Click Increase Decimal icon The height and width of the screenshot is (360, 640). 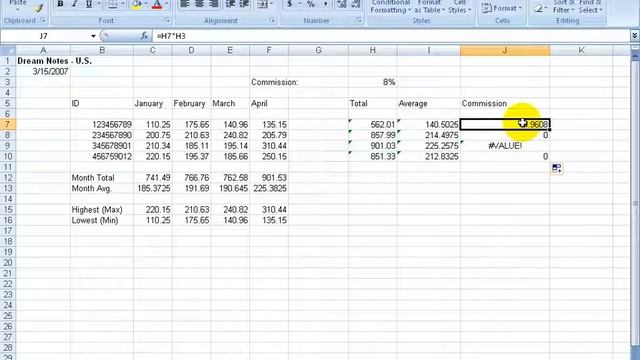(342, 4)
